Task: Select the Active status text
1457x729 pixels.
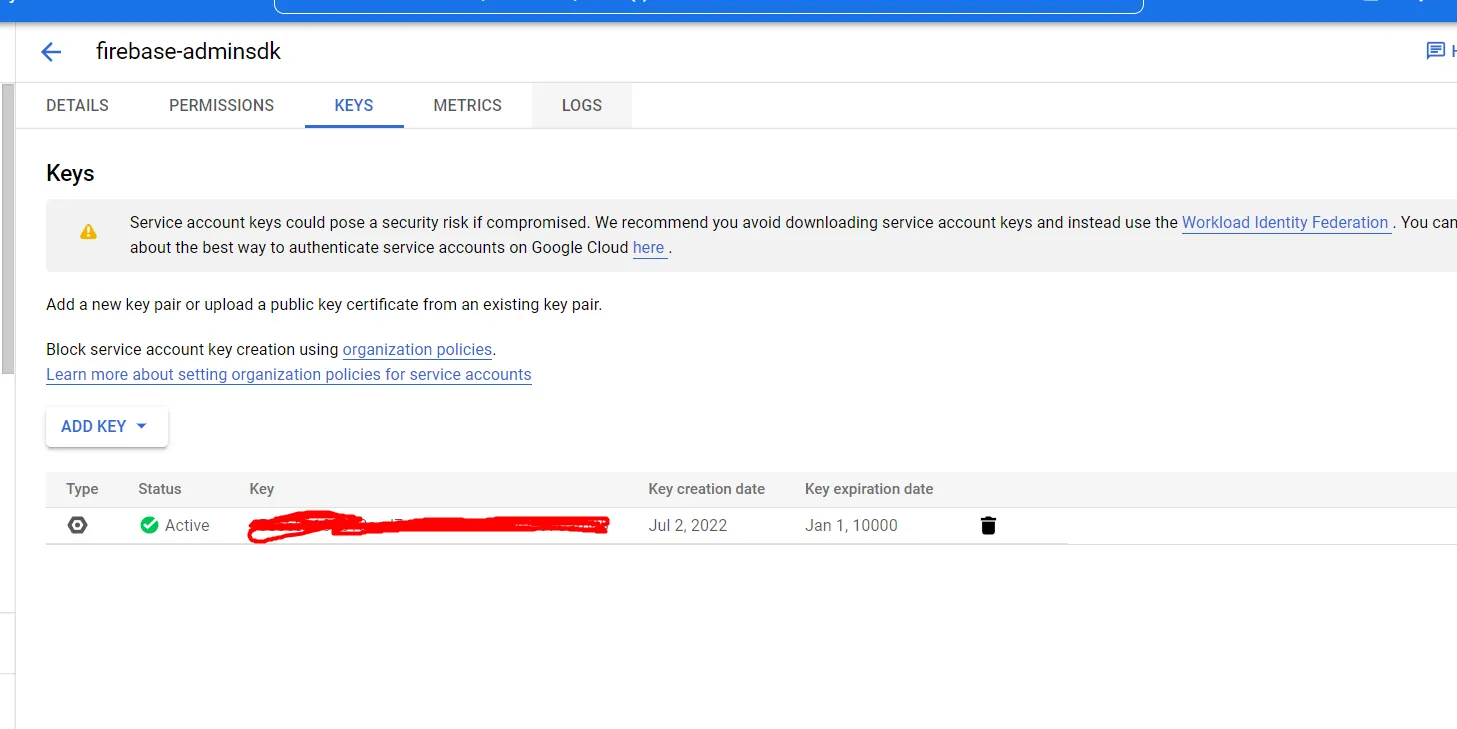Action: 187,525
